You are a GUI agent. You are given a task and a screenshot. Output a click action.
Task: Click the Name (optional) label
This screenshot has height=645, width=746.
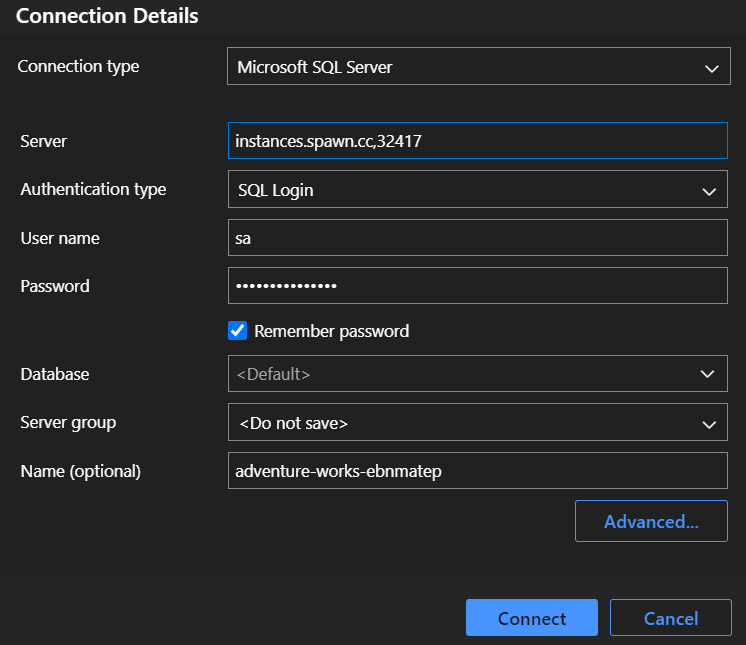click(x=80, y=471)
